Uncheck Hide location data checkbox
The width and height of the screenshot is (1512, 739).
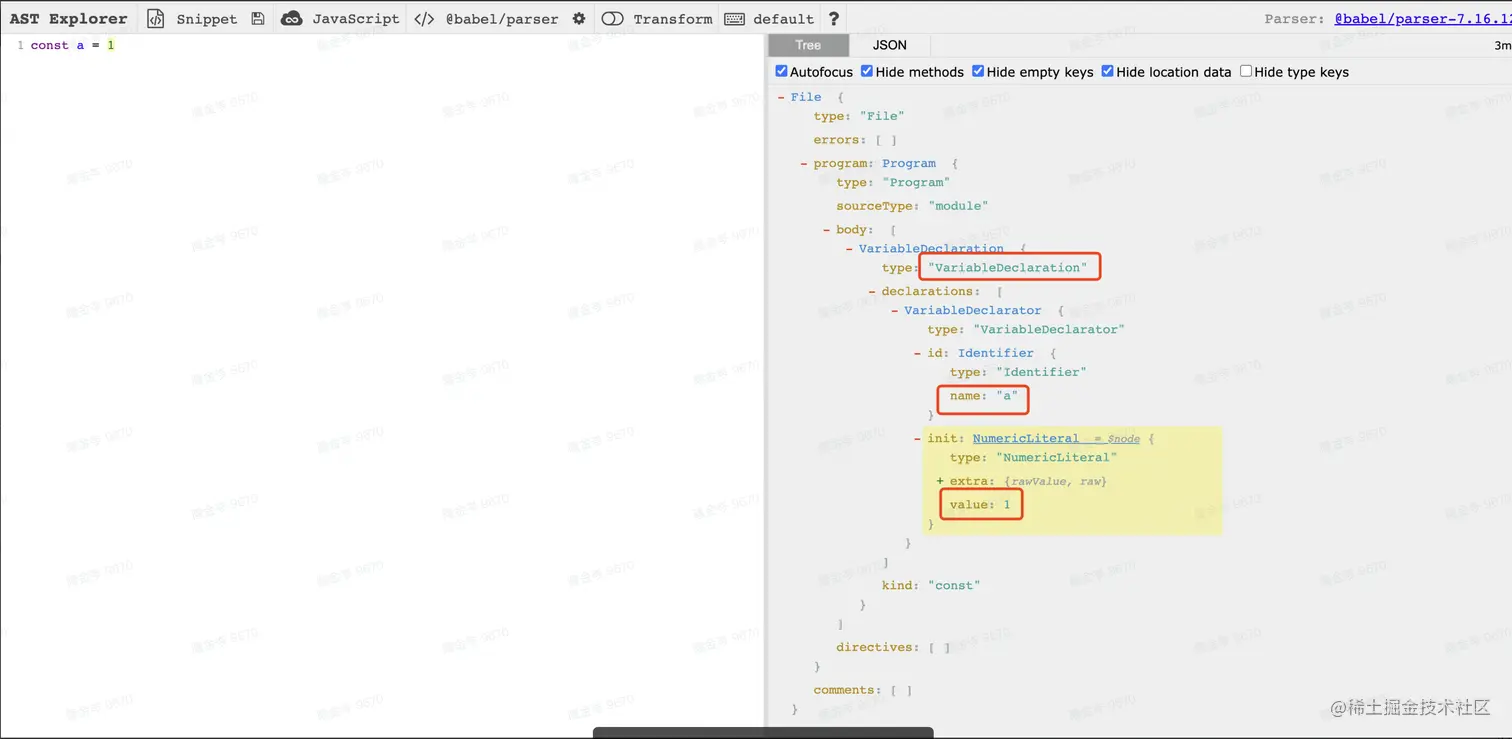pyautogui.click(x=1108, y=71)
